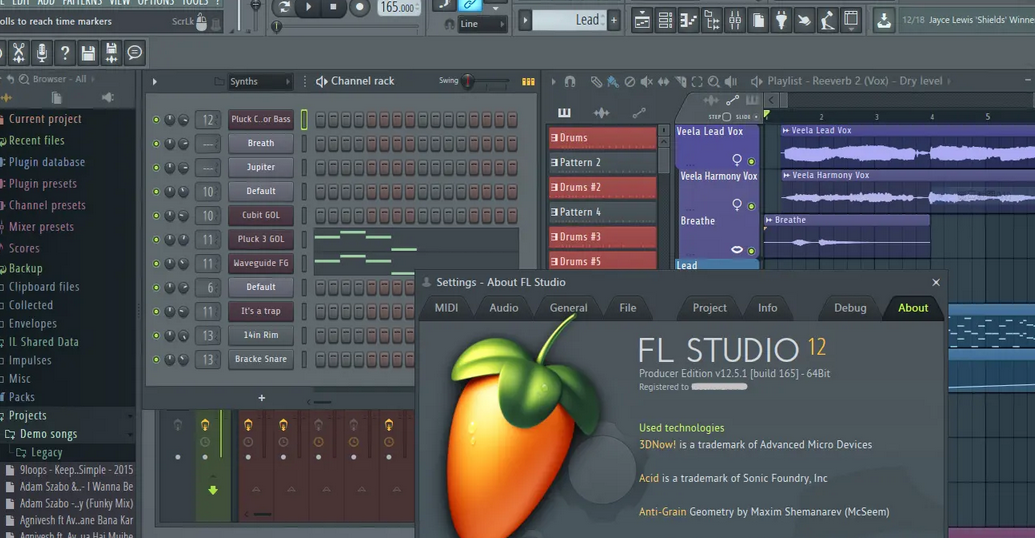1035x538 pixels.
Task: Open the Synths channel filter dropdown
Action: point(260,81)
